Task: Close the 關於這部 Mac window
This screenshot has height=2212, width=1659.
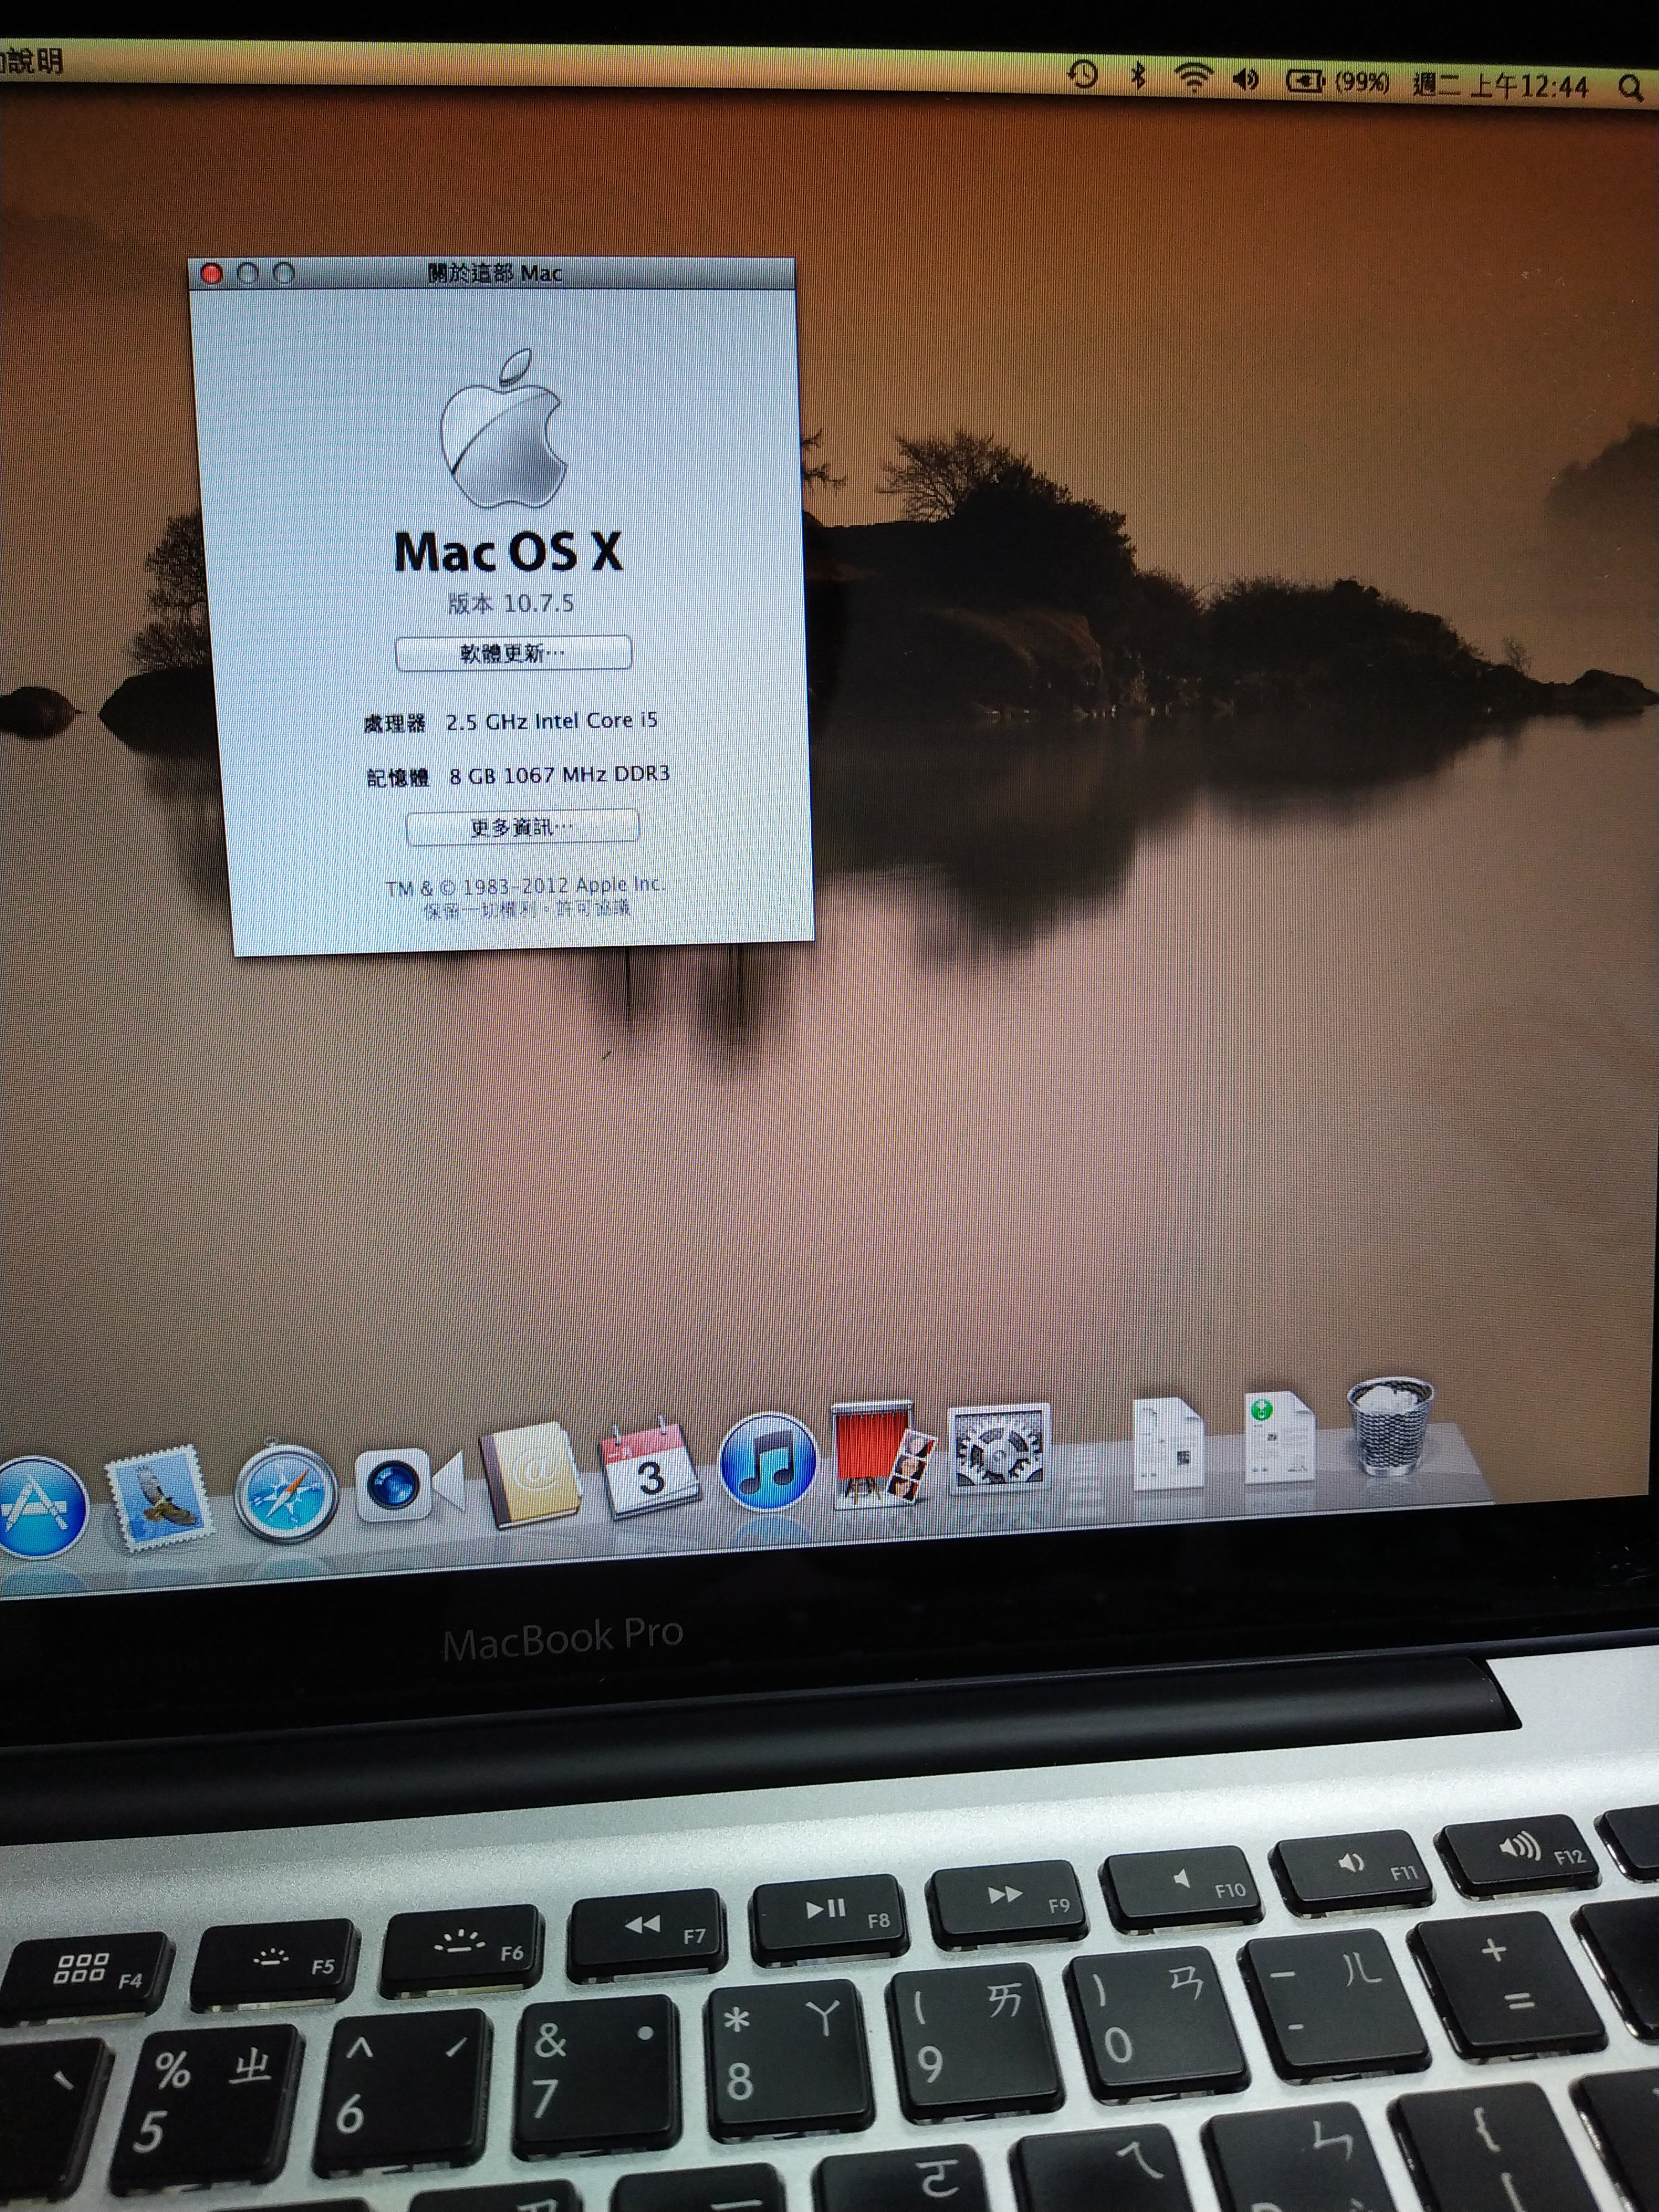Action: [x=211, y=274]
